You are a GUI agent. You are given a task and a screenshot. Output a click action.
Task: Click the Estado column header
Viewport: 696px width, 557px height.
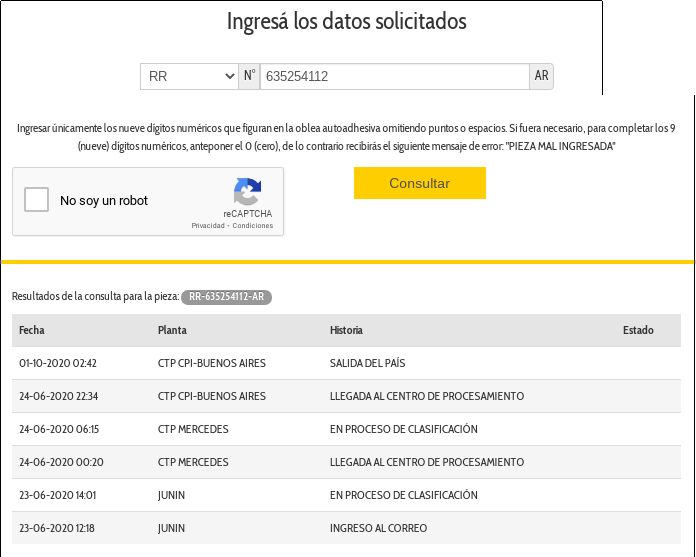(638, 330)
